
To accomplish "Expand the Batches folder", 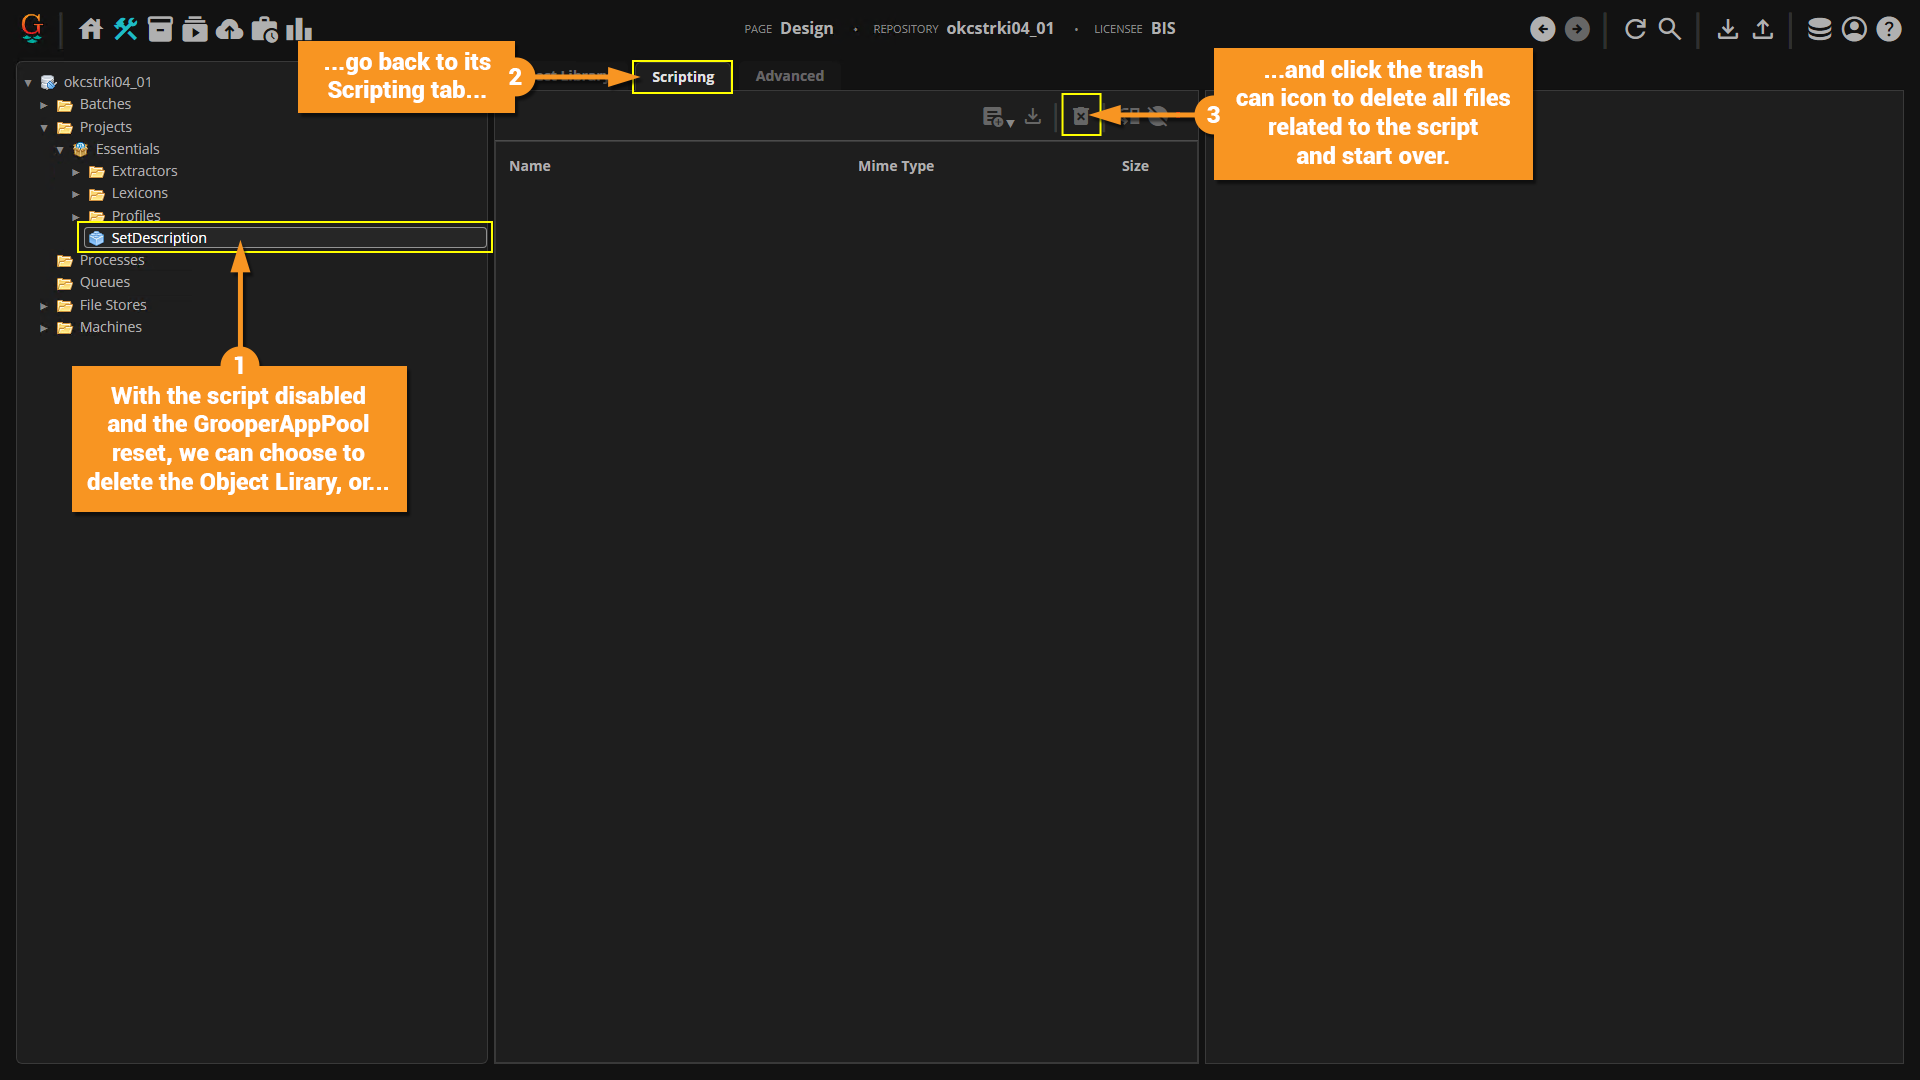I will [44, 105].
